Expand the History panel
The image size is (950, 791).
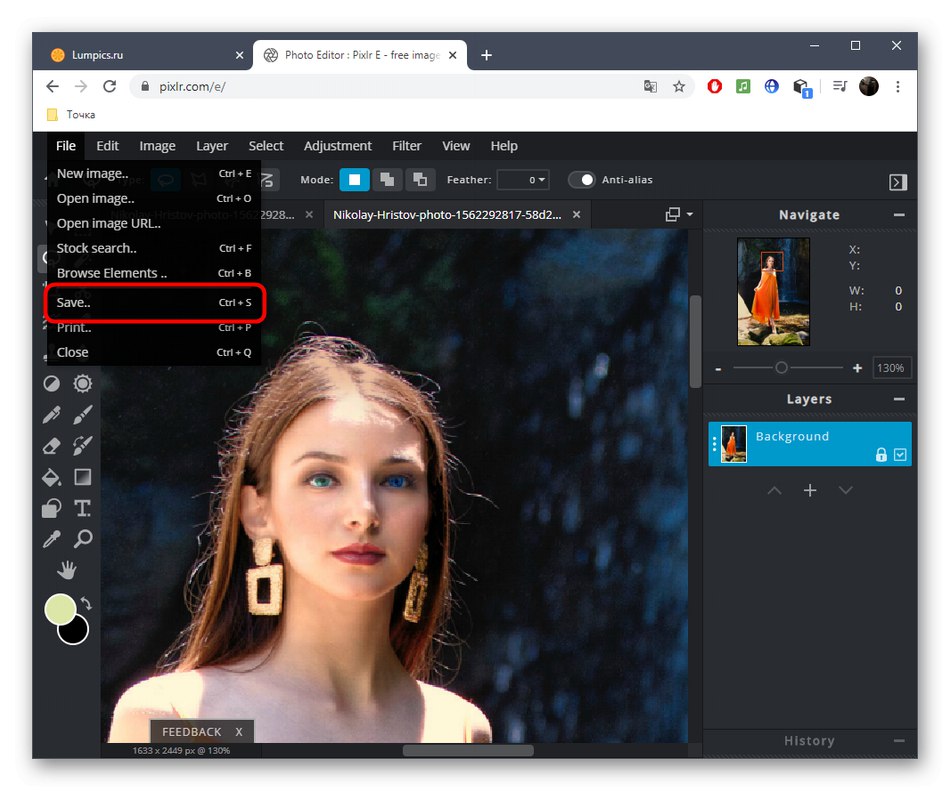(899, 741)
